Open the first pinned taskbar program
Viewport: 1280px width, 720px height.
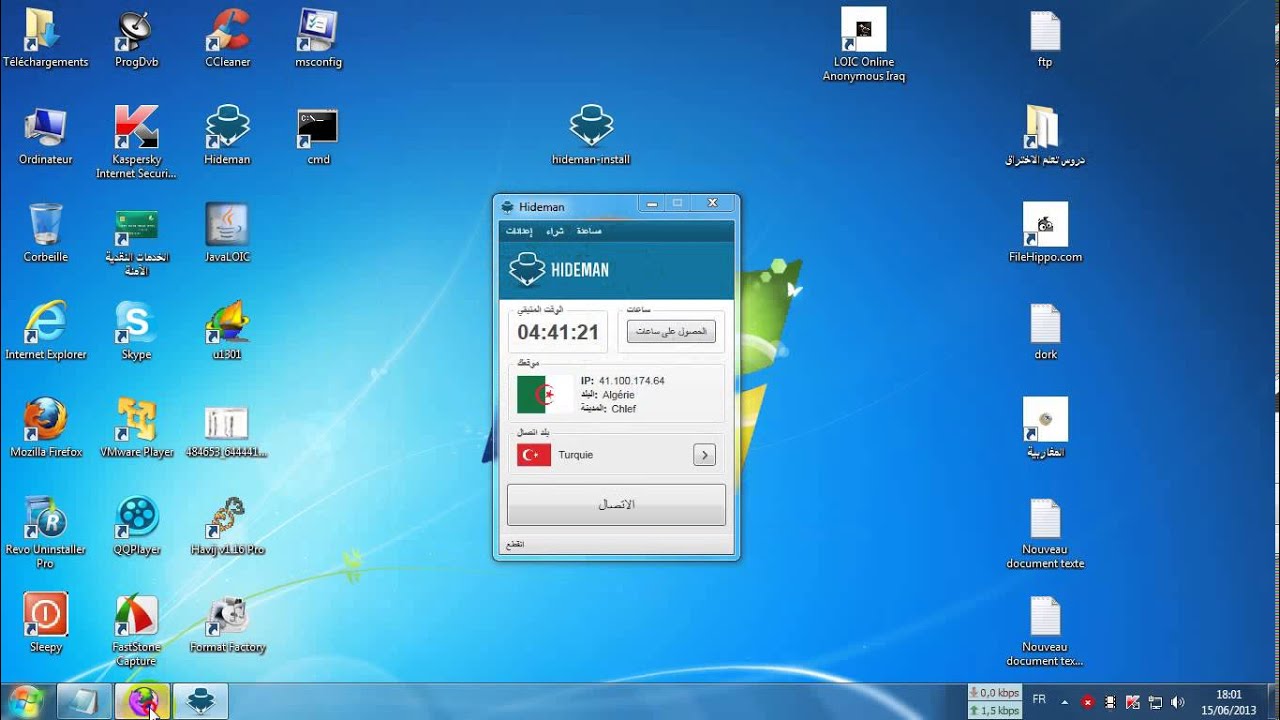84,701
